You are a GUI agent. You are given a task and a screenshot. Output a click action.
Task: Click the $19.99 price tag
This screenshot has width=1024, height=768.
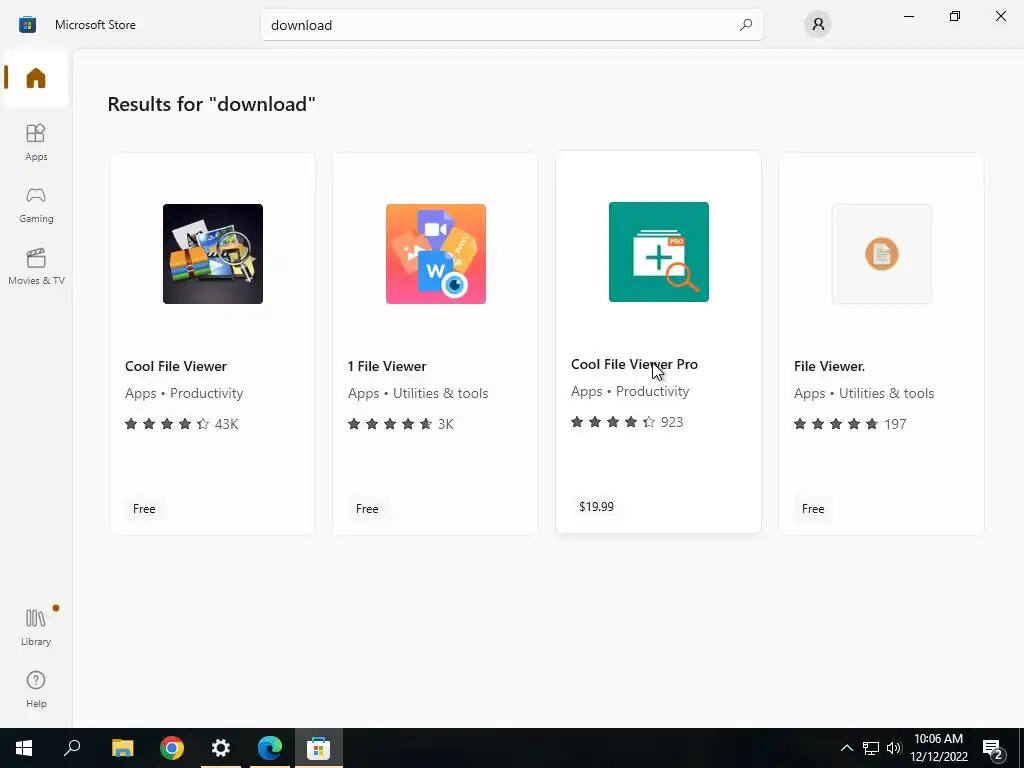click(x=596, y=507)
